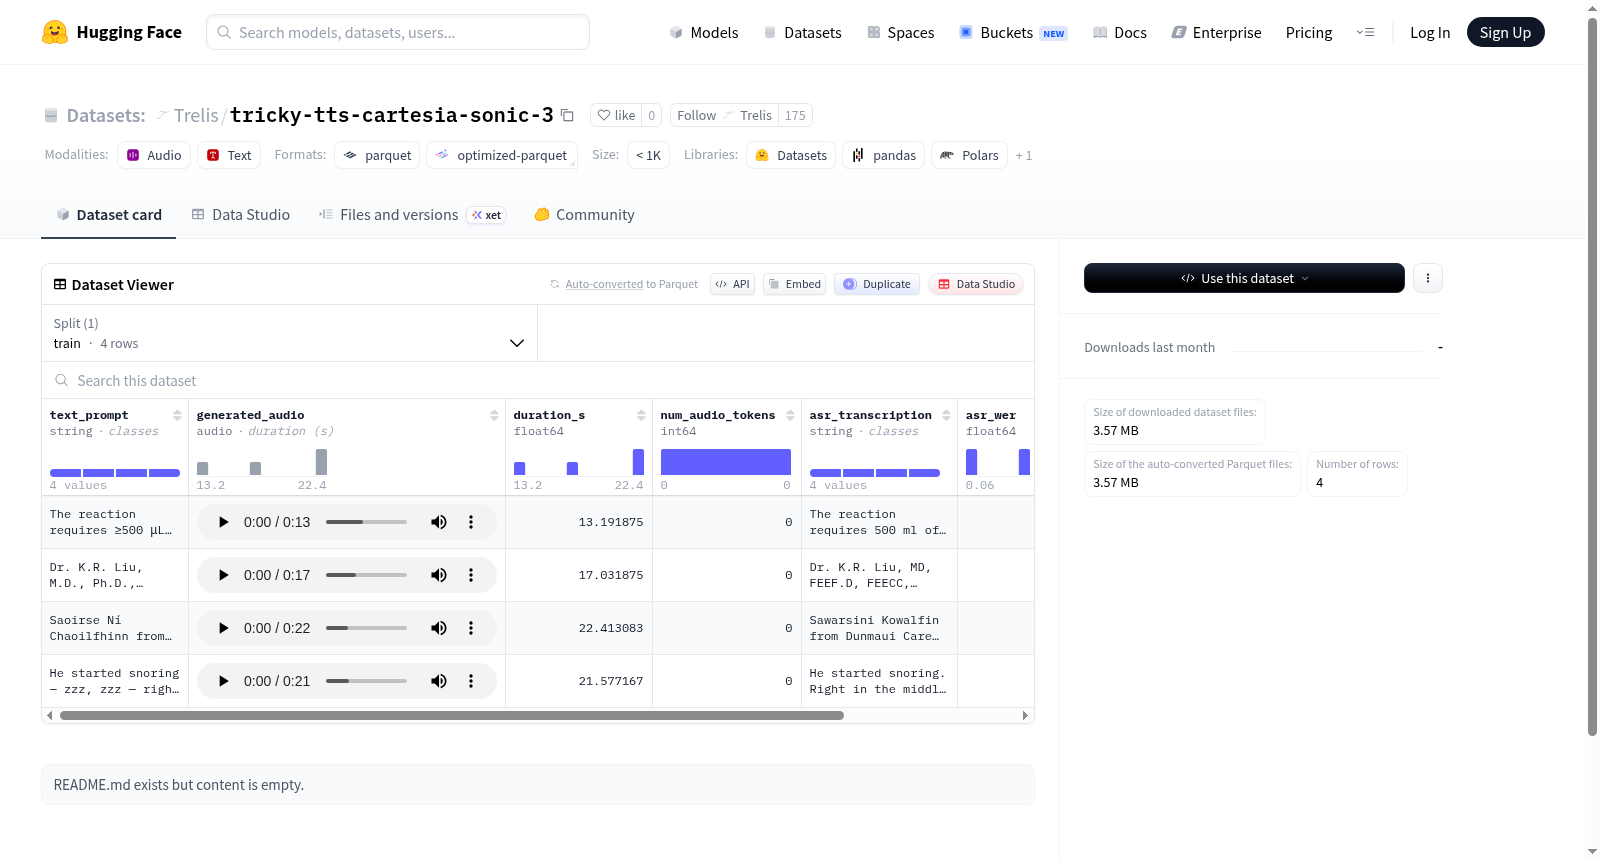Duplicate the dataset
Image resolution: width=1600 pixels, height=861 pixels.
click(877, 284)
